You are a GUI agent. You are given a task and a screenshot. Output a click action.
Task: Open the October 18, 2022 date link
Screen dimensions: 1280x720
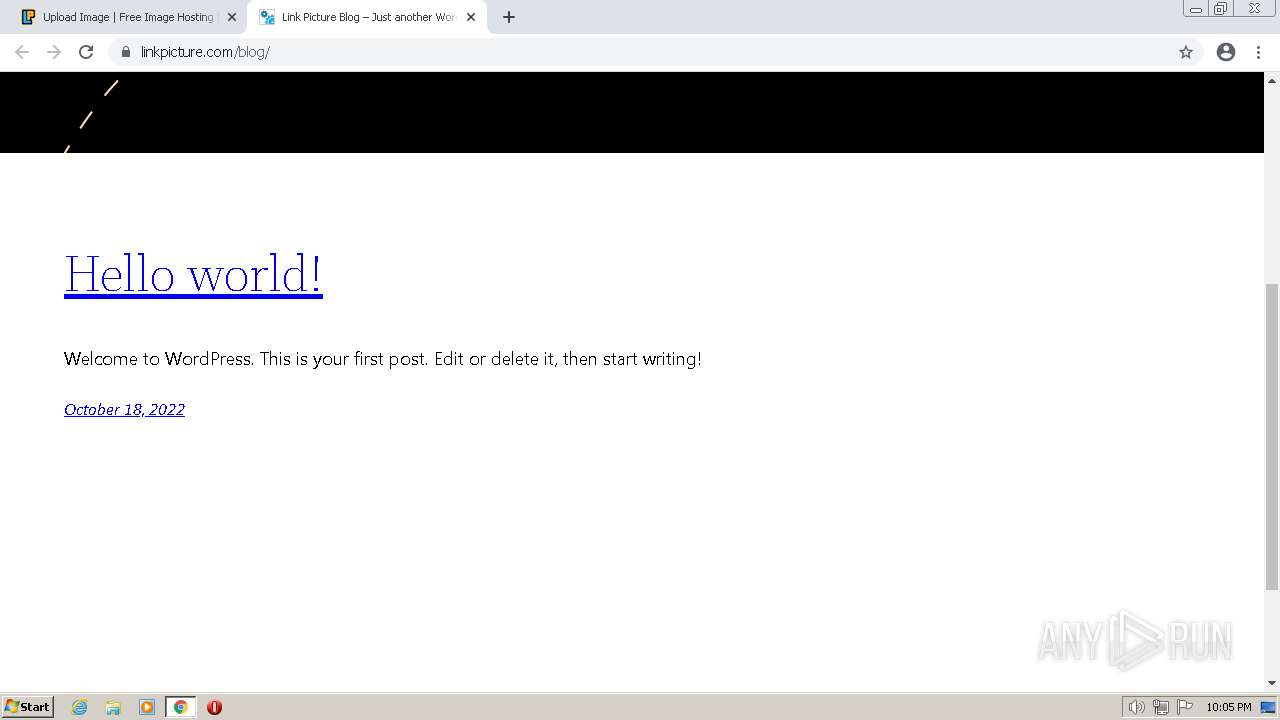click(124, 409)
